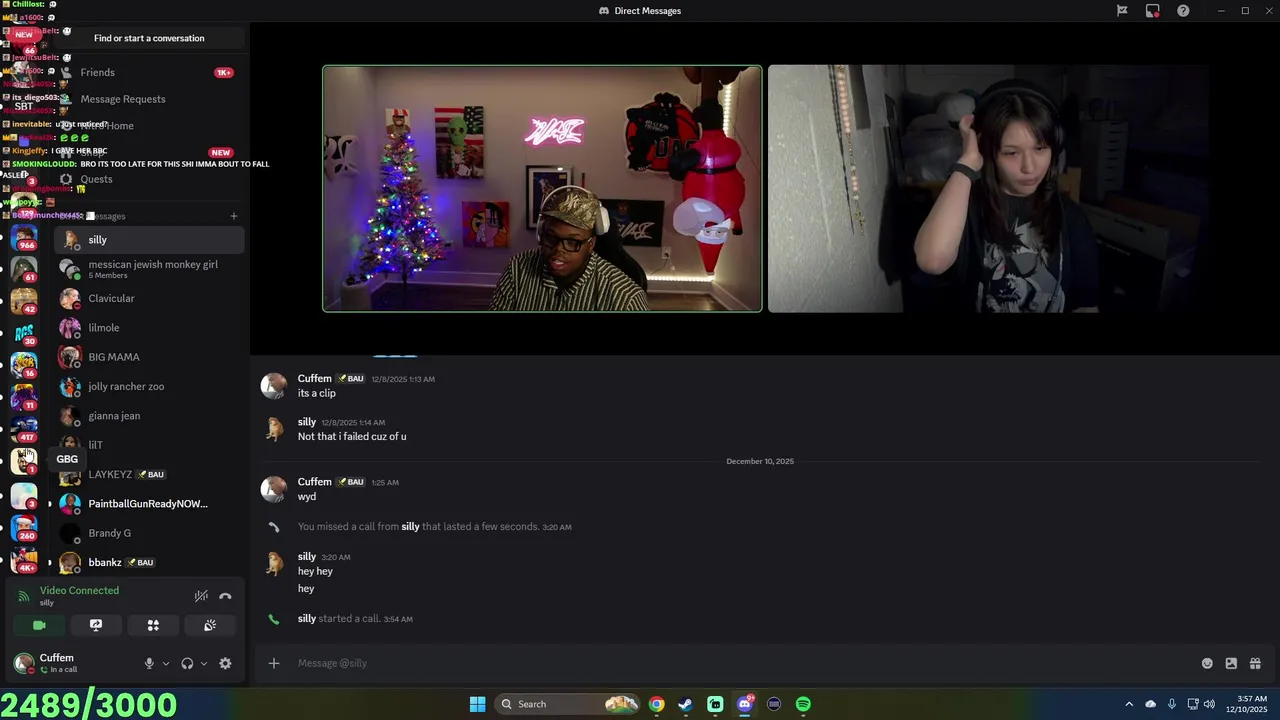Focus silly's video tile
The image size is (1280, 720).
(988, 189)
